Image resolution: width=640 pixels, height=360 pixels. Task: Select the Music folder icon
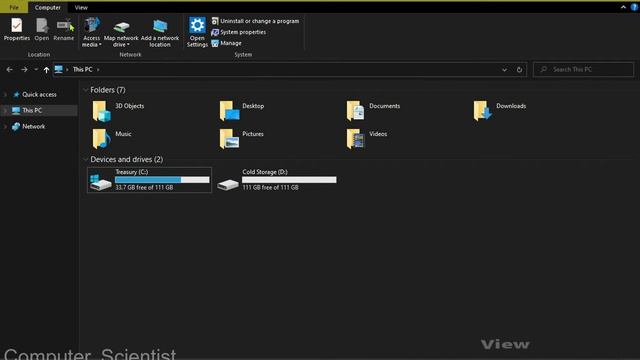pos(101,139)
